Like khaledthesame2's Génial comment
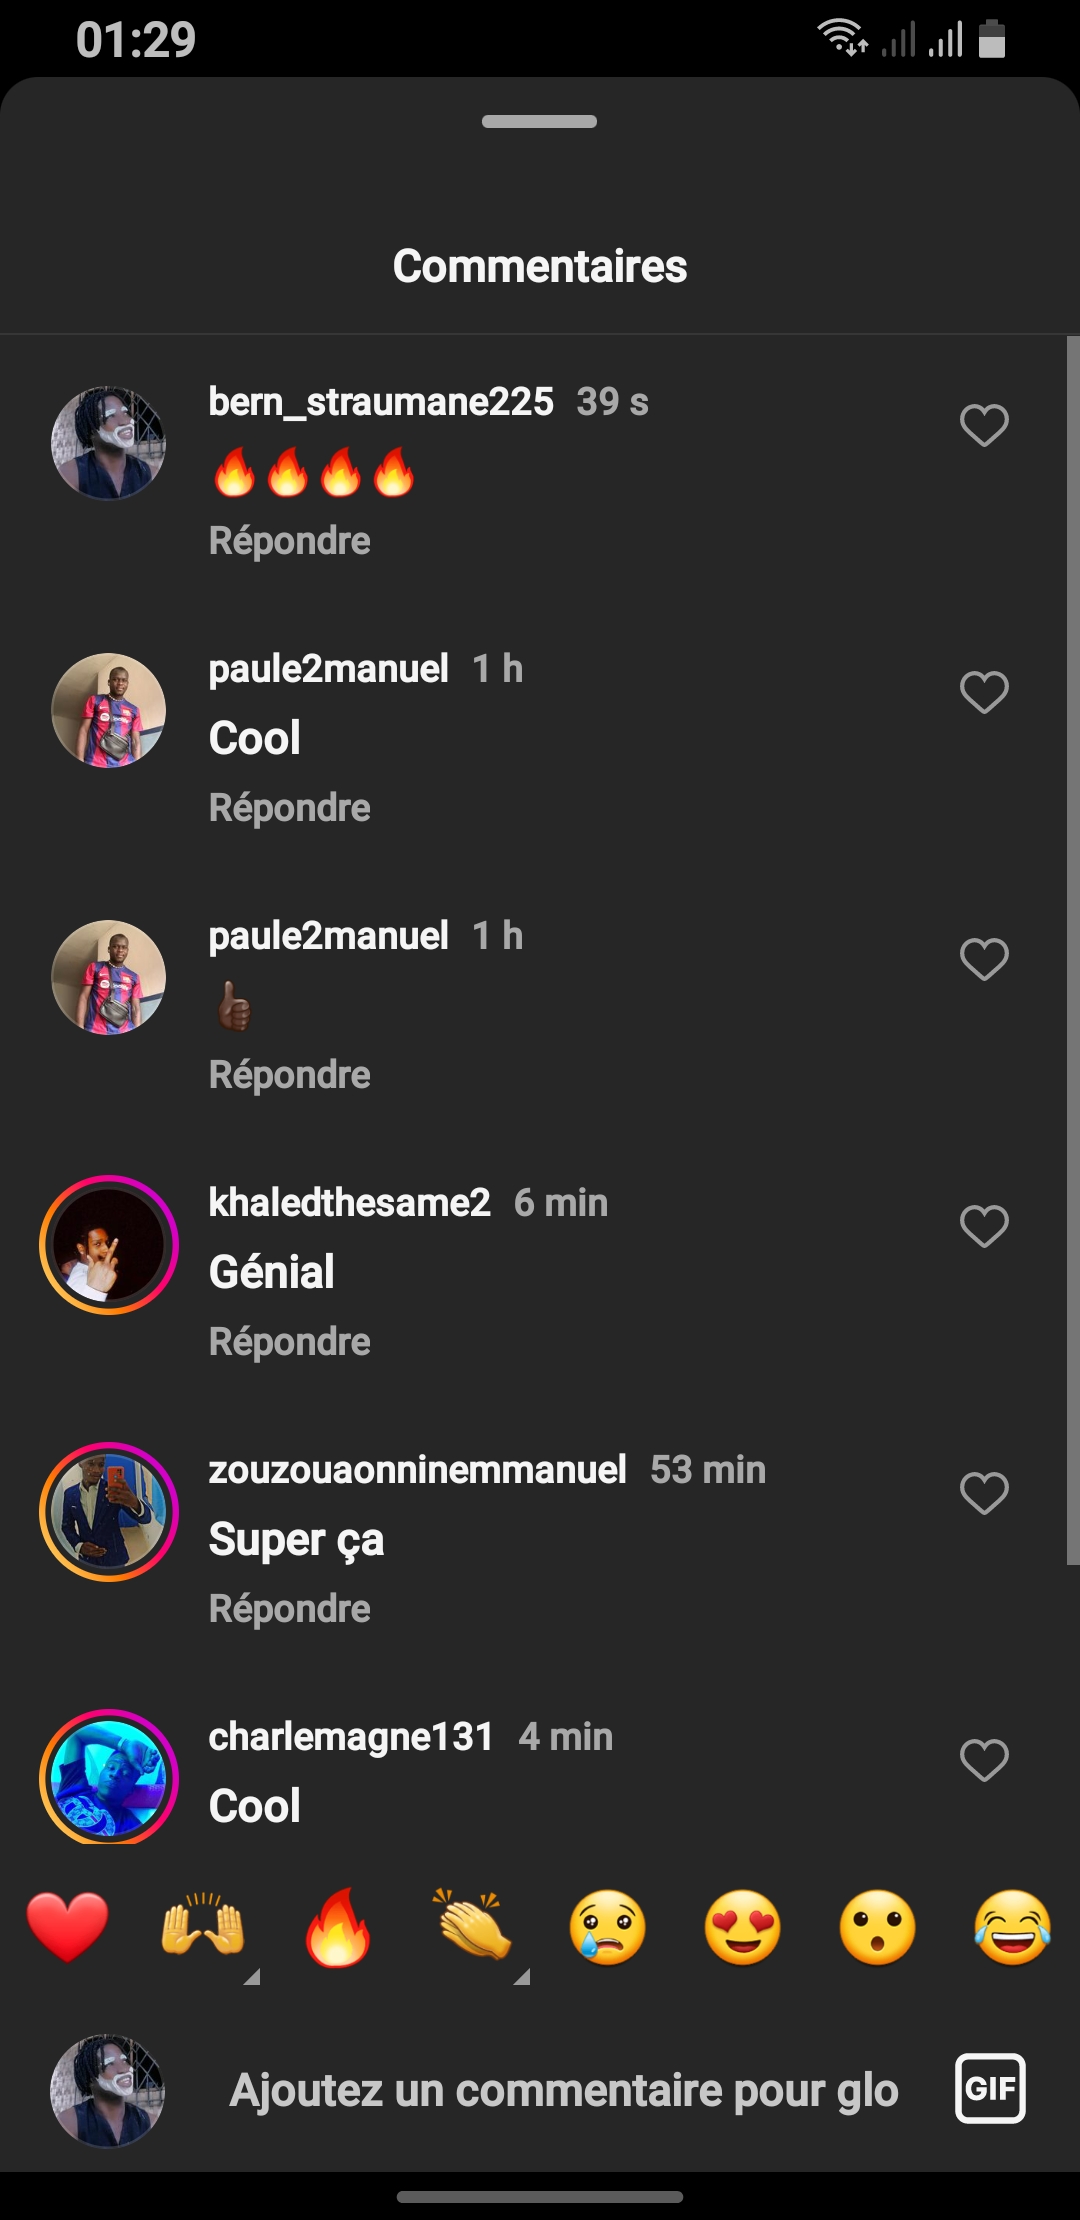This screenshot has height=2220, width=1080. pos(984,1226)
